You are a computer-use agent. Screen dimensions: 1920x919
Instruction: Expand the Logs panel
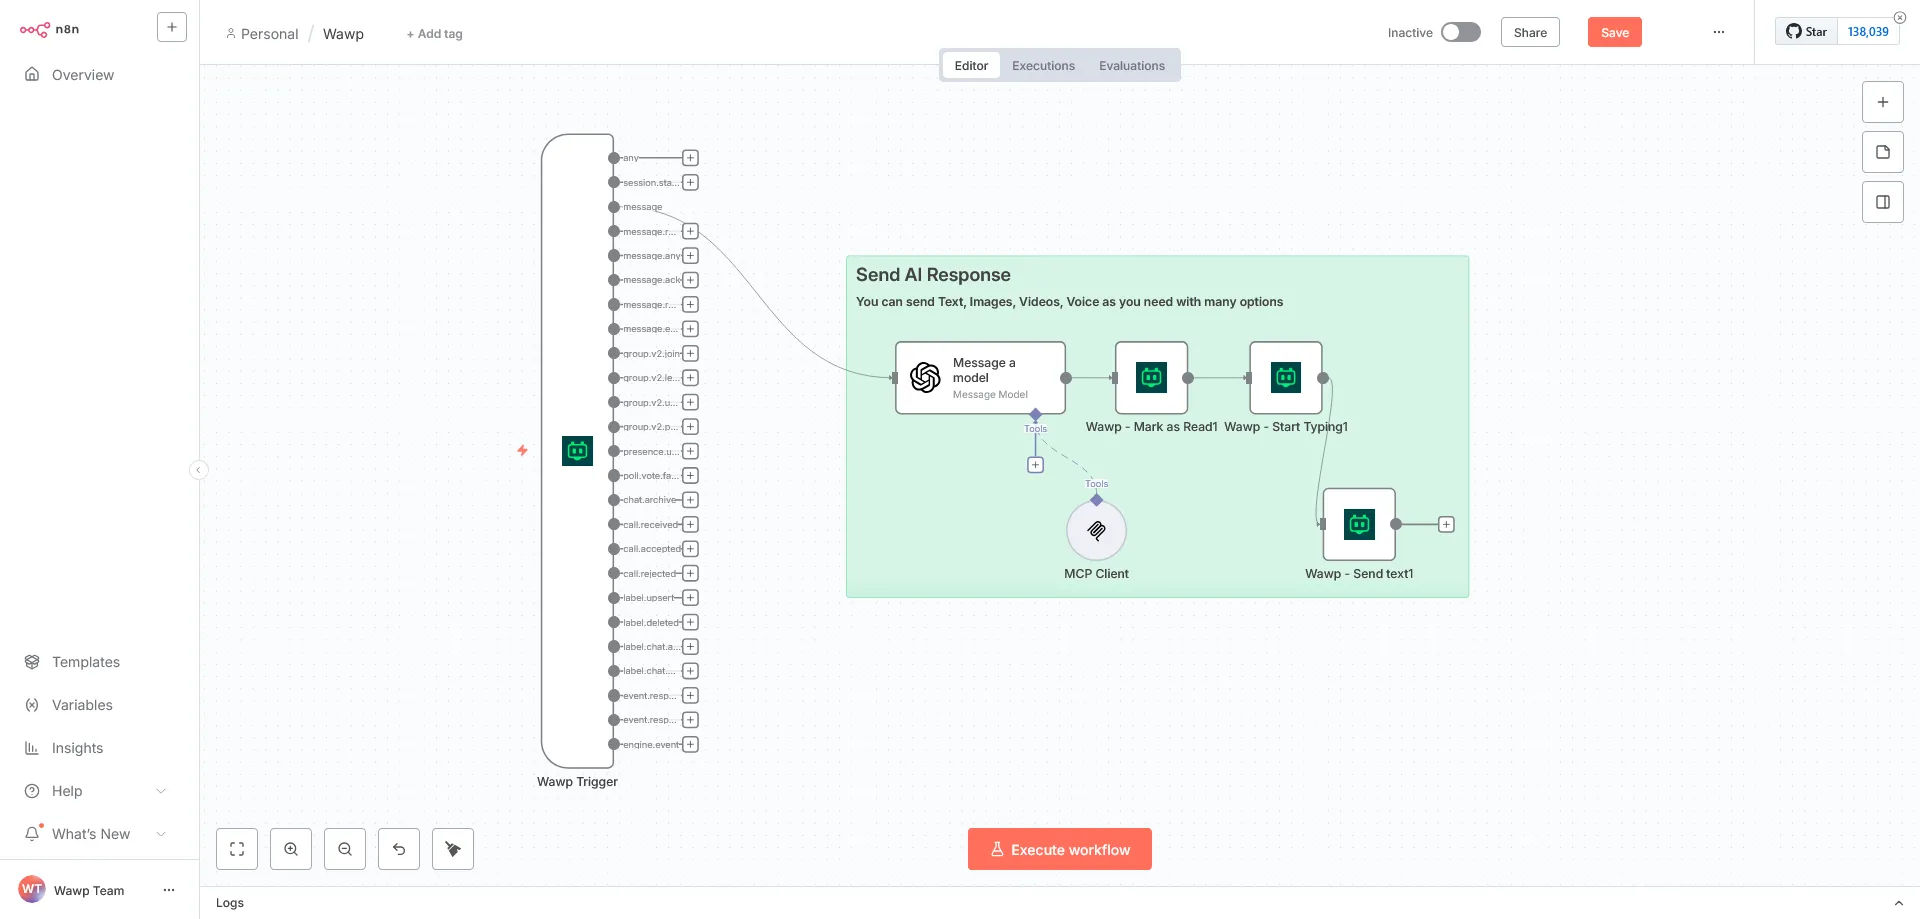click(x=1898, y=903)
